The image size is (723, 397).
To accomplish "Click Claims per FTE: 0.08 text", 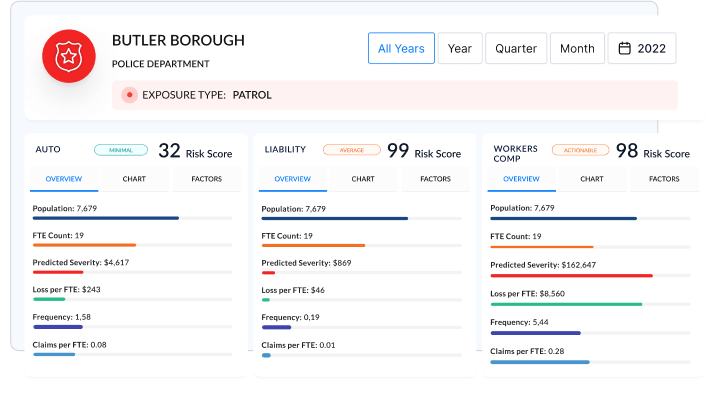I will (70, 345).
